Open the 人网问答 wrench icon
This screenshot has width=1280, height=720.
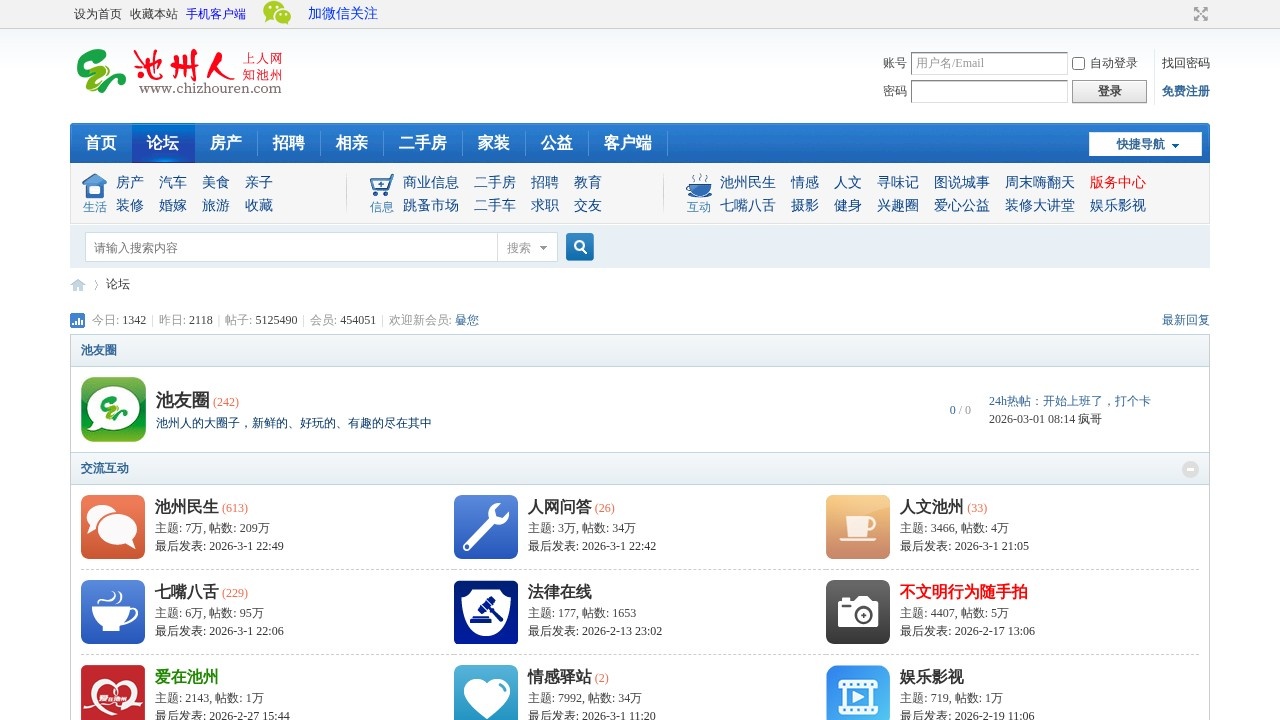[x=486, y=527]
